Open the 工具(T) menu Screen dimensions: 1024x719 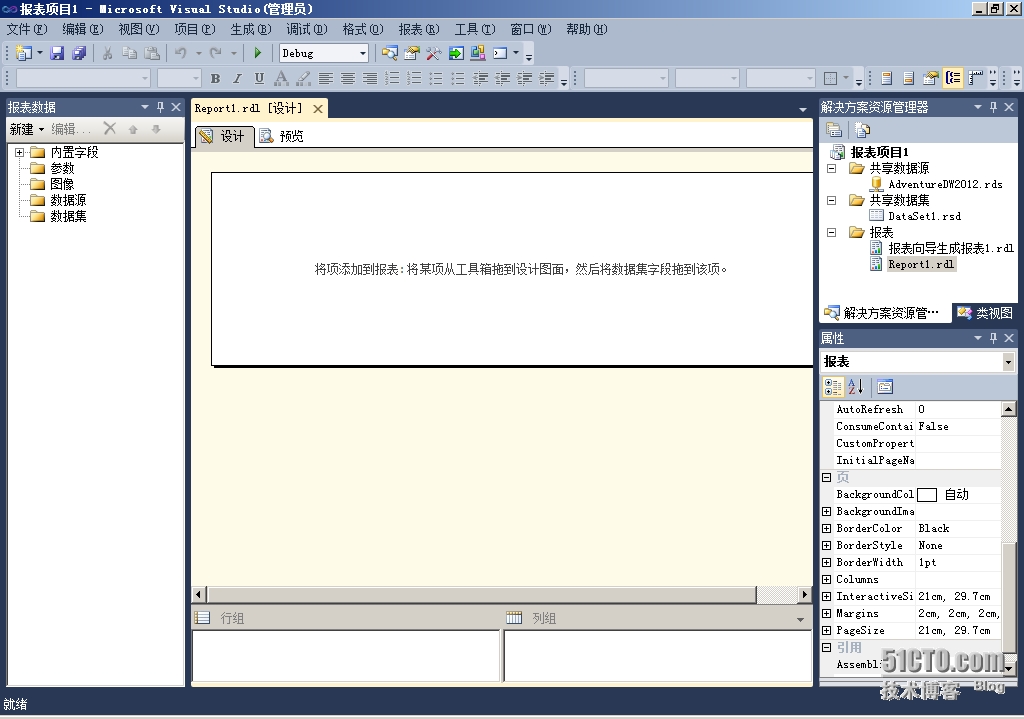click(x=475, y=29)
